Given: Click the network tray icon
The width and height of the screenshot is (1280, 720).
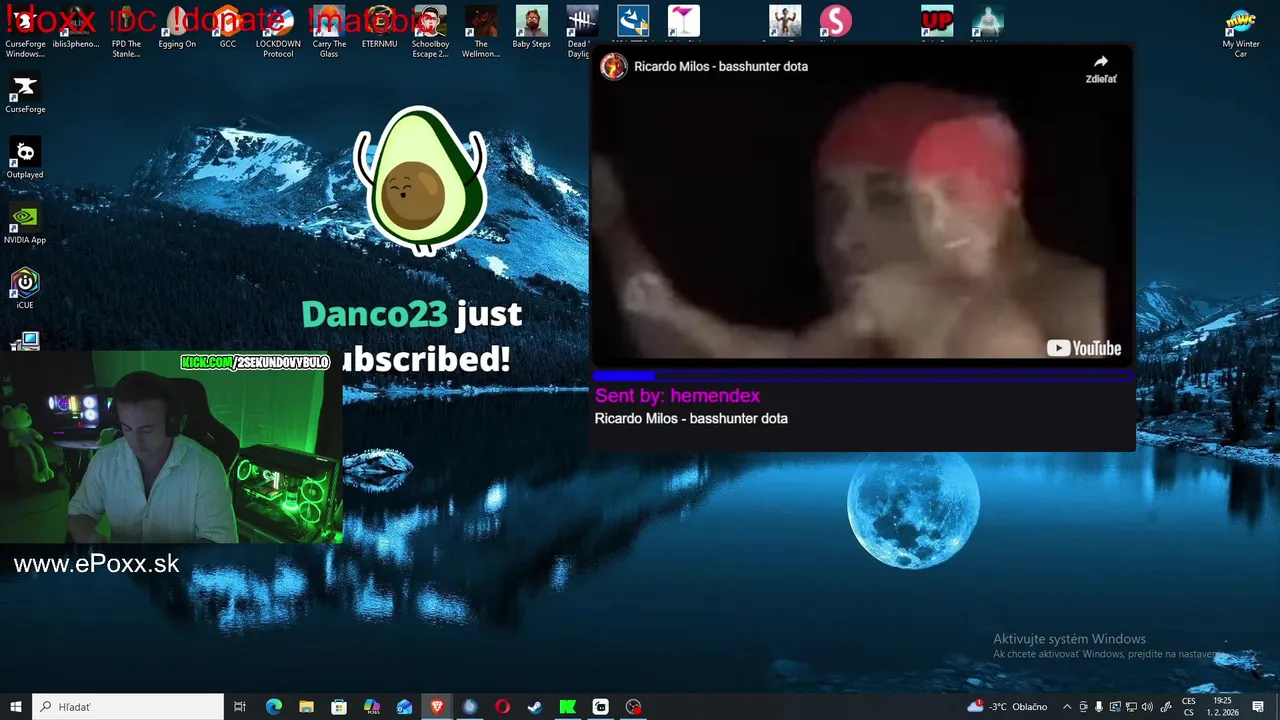Looking at the screenshot, I should (x=1131, y=707).
